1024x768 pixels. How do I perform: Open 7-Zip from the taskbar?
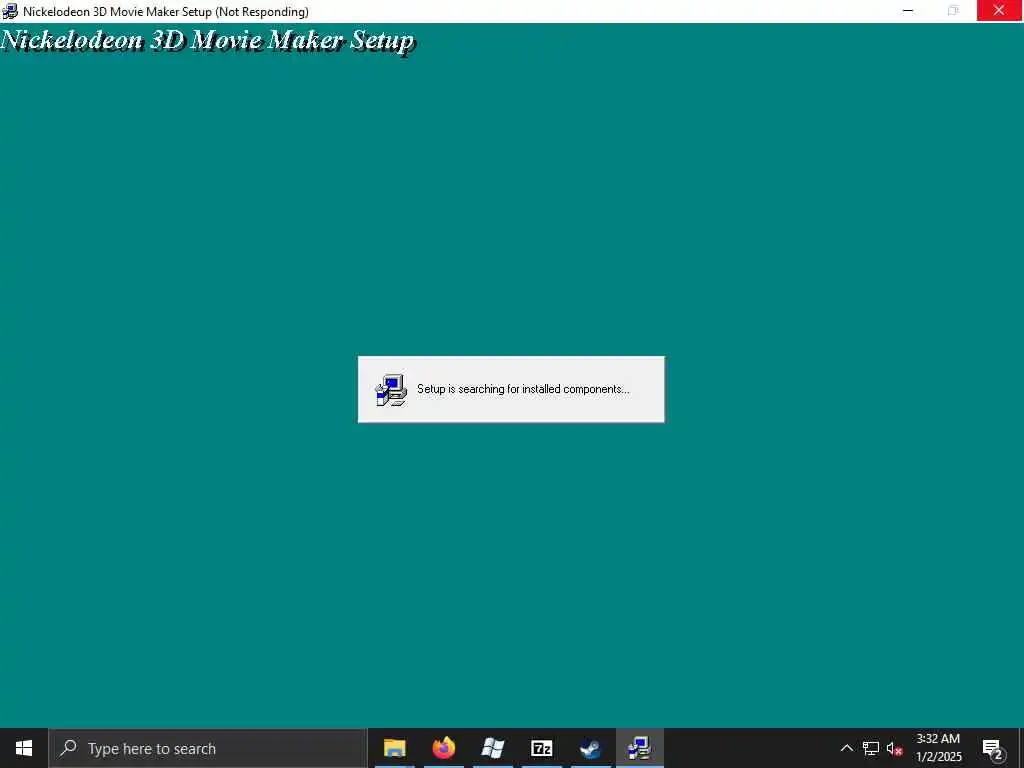pyautogui.click(x=541, y=748)
